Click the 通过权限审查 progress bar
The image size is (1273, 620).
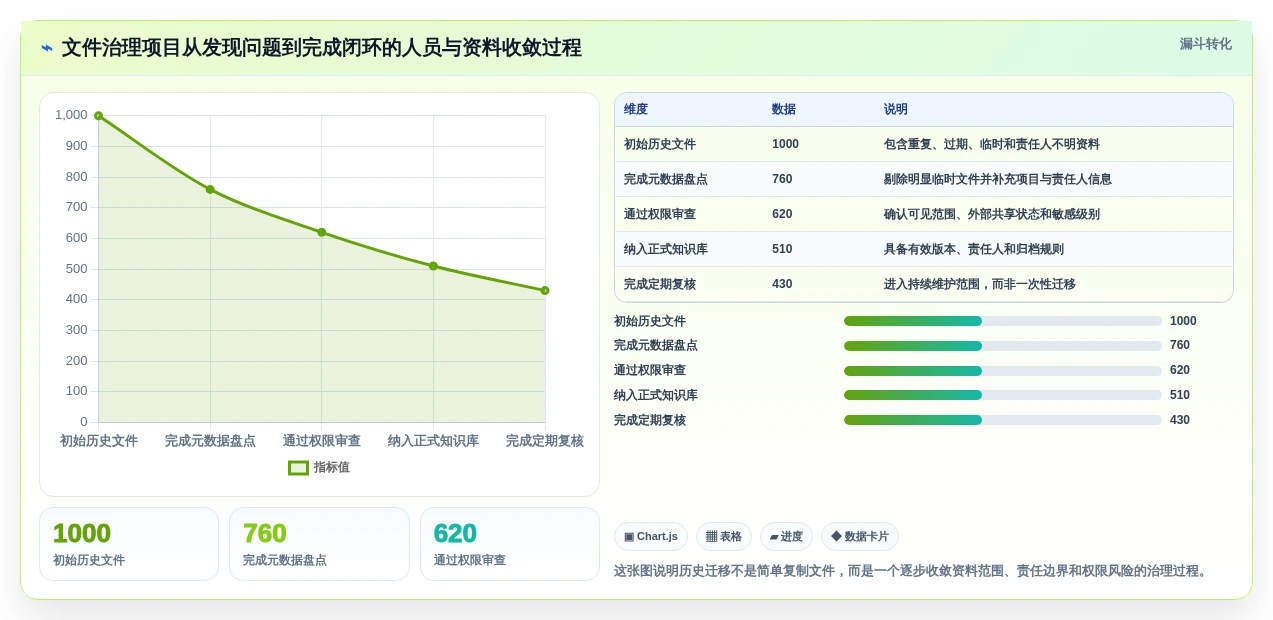pos(1003,371)
